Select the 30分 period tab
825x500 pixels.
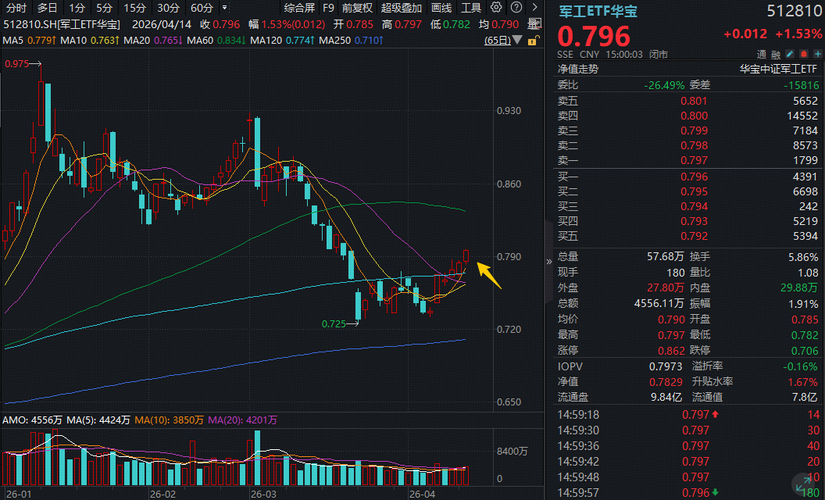pyautogui.click(x=168, y=8)
